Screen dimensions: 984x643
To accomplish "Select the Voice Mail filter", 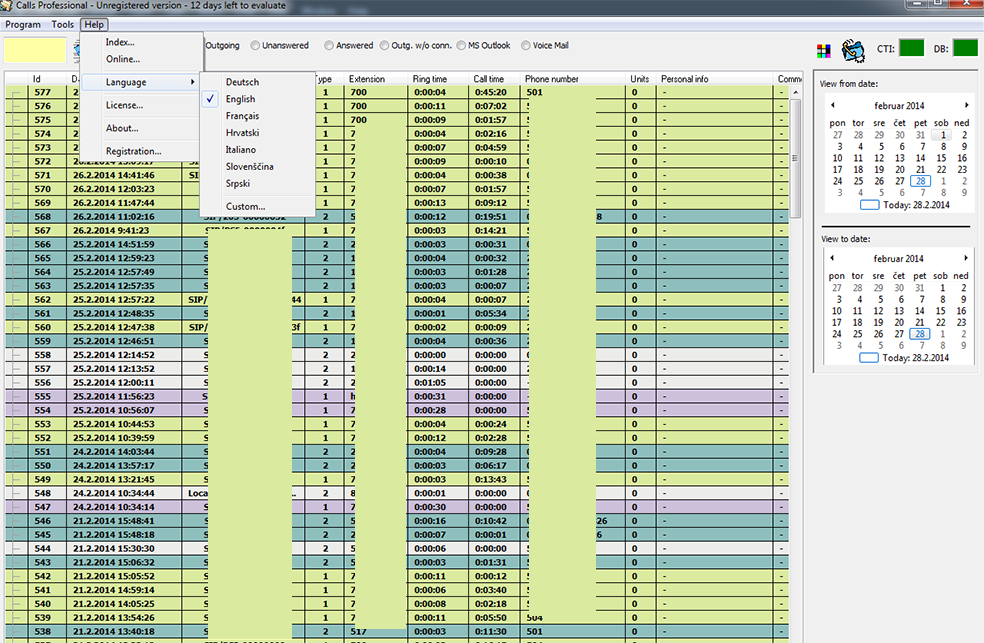I will pyautogui.click(x=545, y=45).
